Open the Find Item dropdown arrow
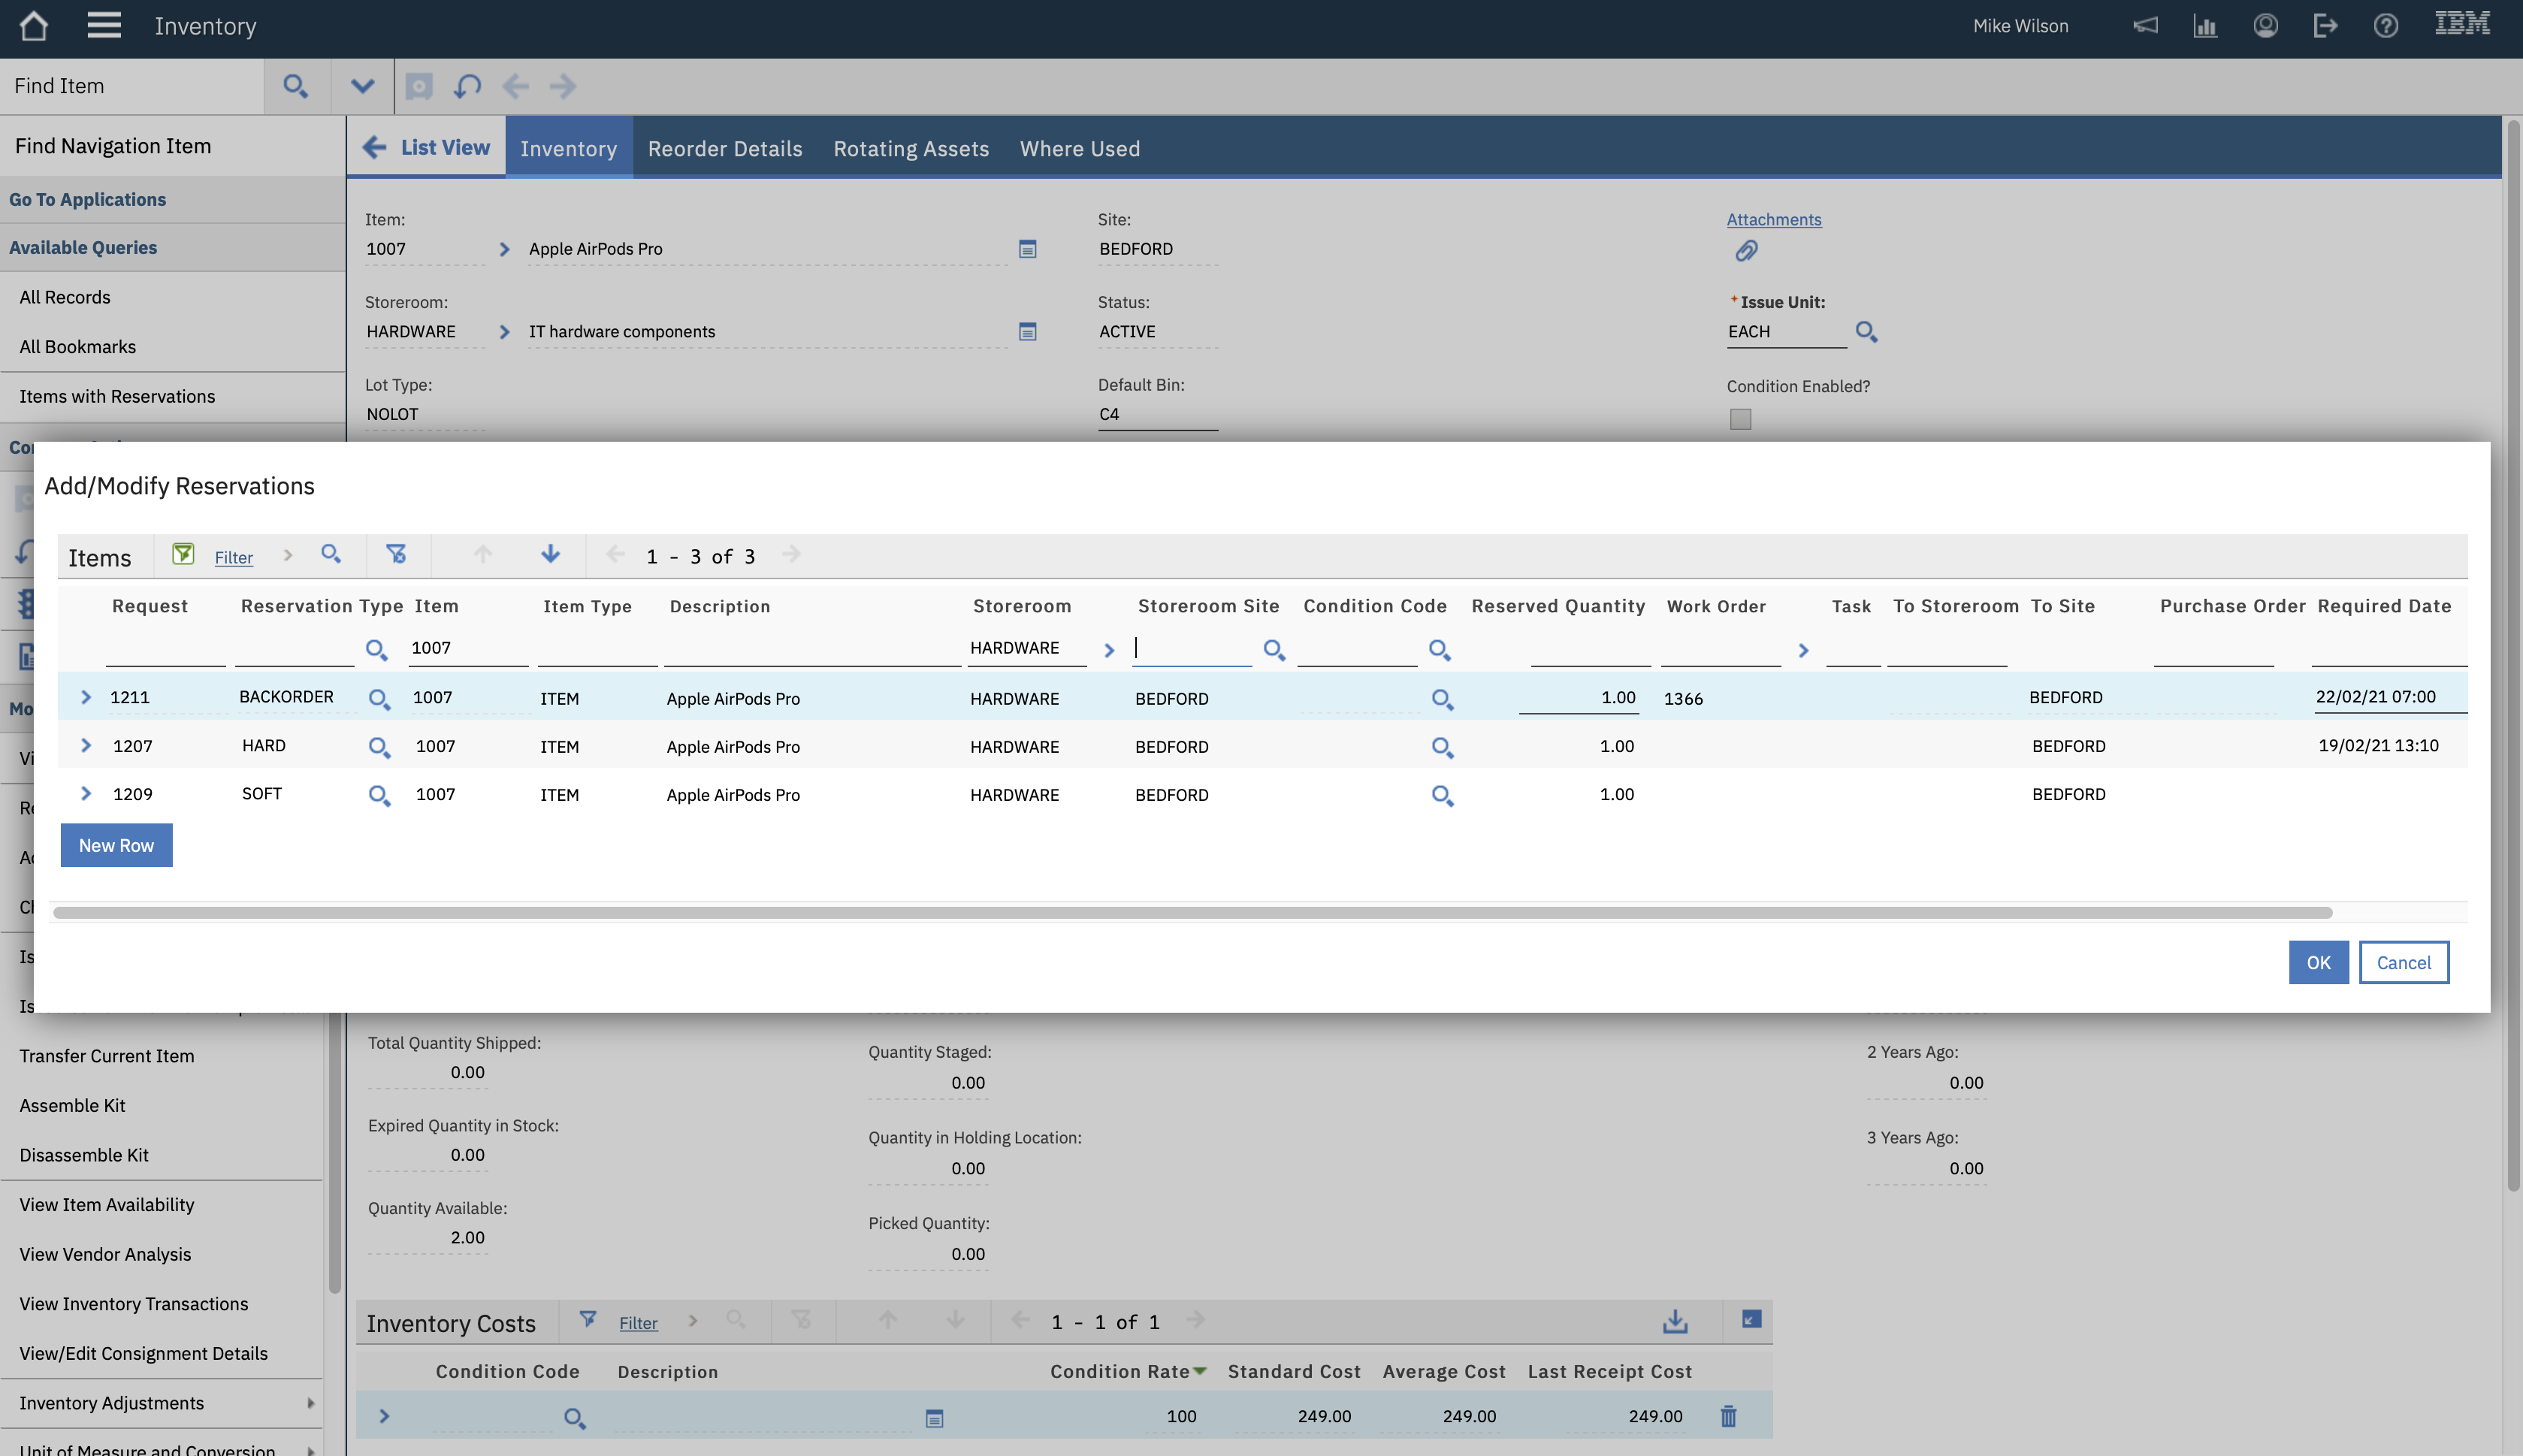The width and height of the screenshot is (2523, 1456). pos(362,86)
